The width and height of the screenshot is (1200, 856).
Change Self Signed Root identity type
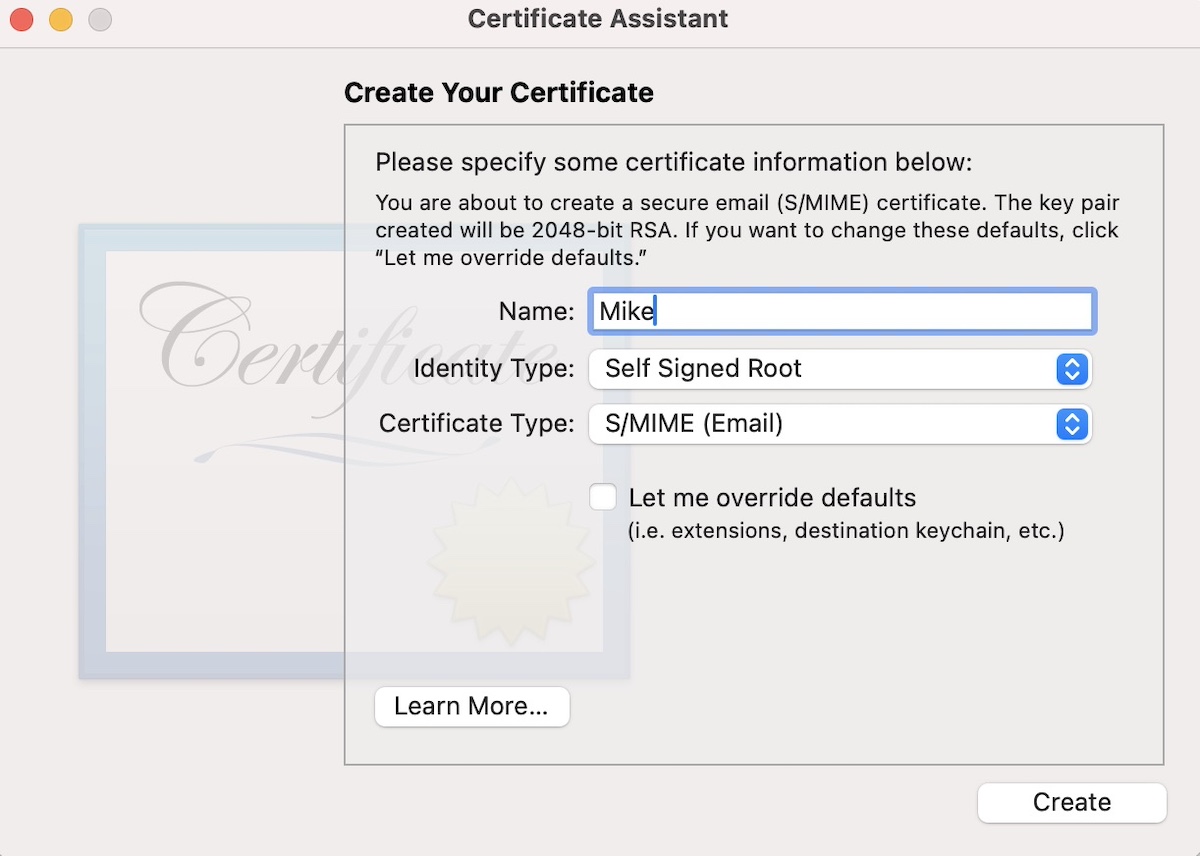[840, 369]
